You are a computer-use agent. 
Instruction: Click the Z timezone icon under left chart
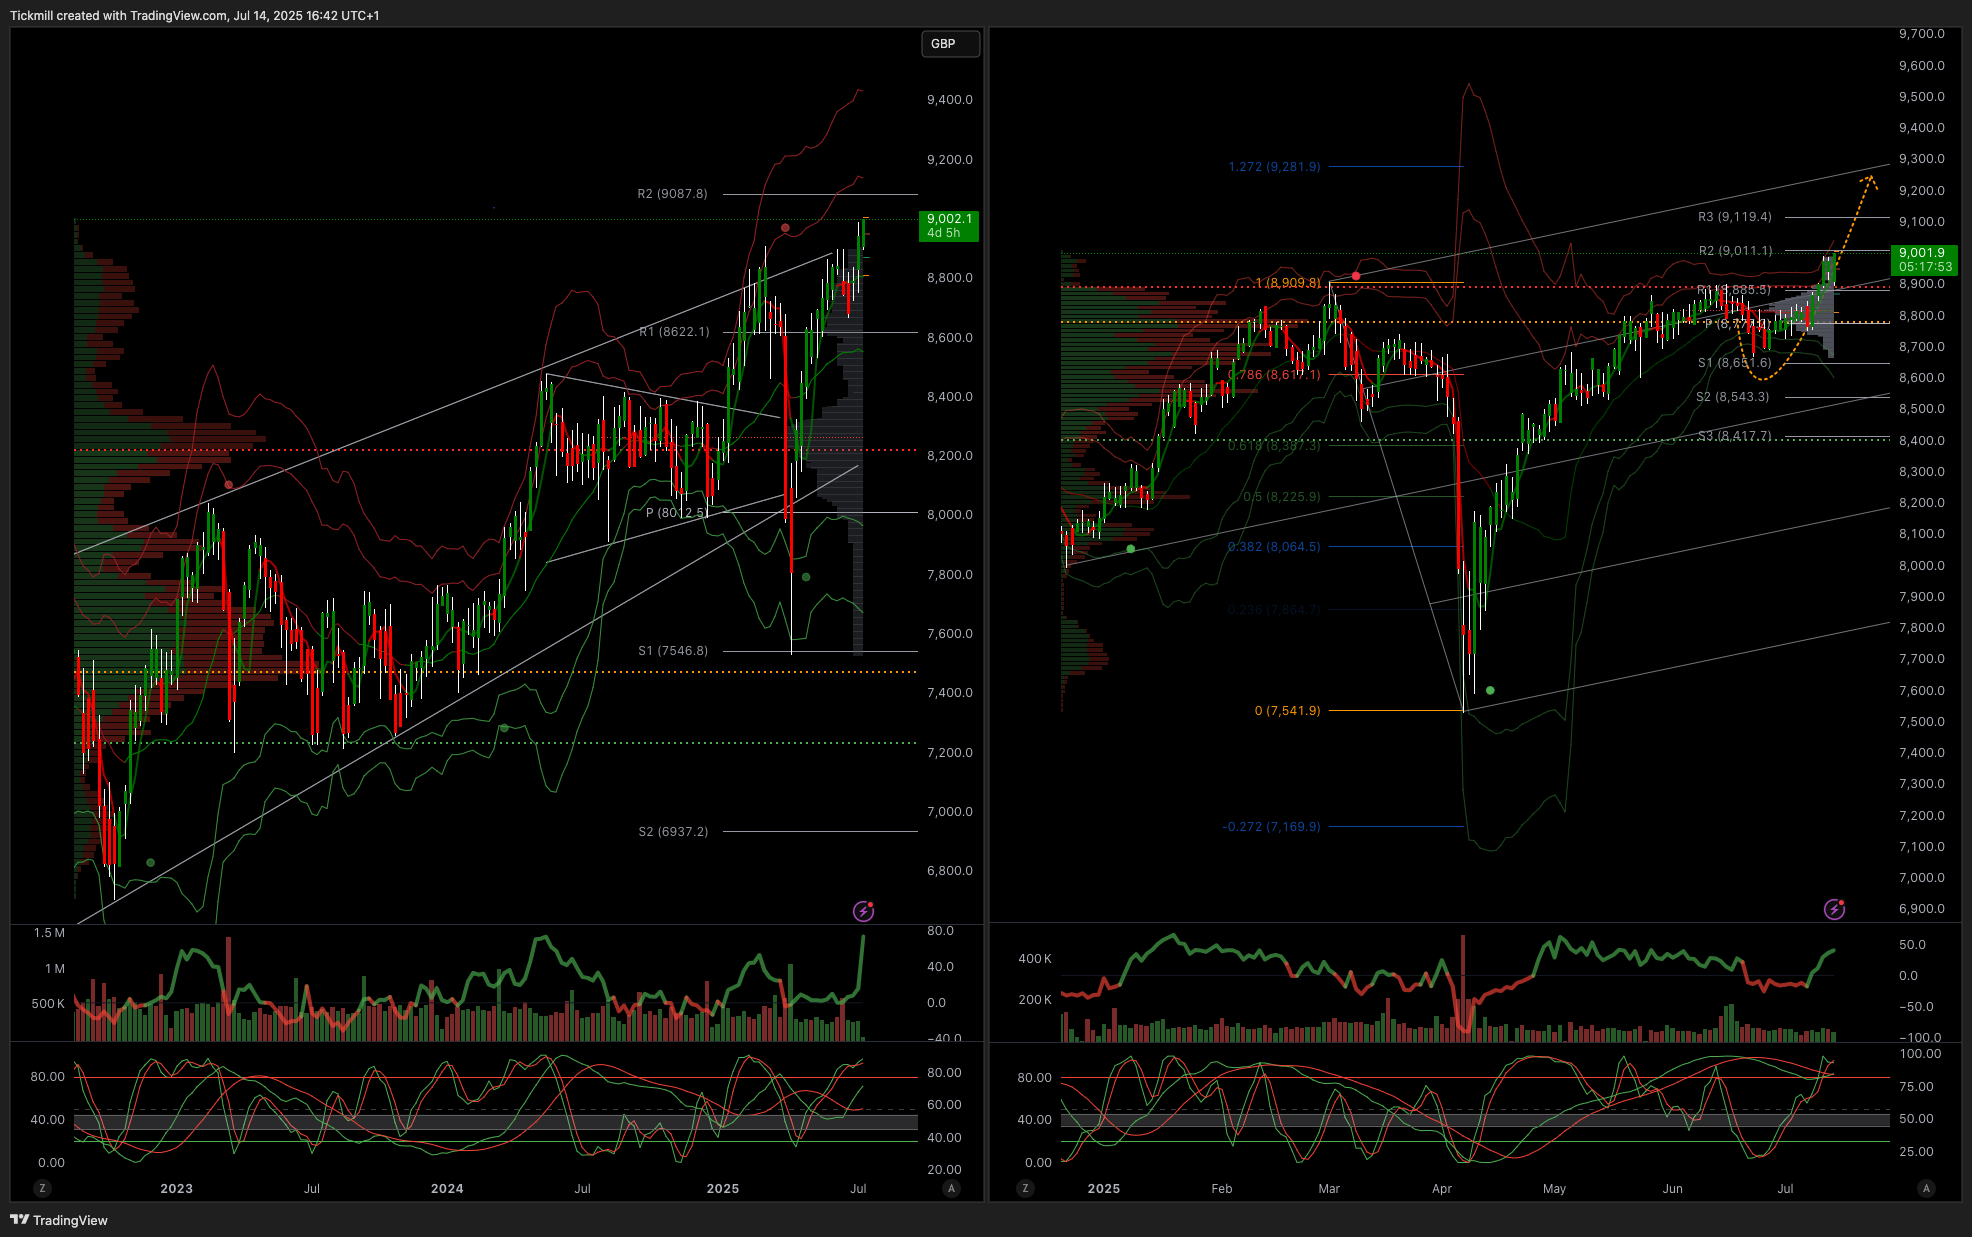tap(42, 1188)
